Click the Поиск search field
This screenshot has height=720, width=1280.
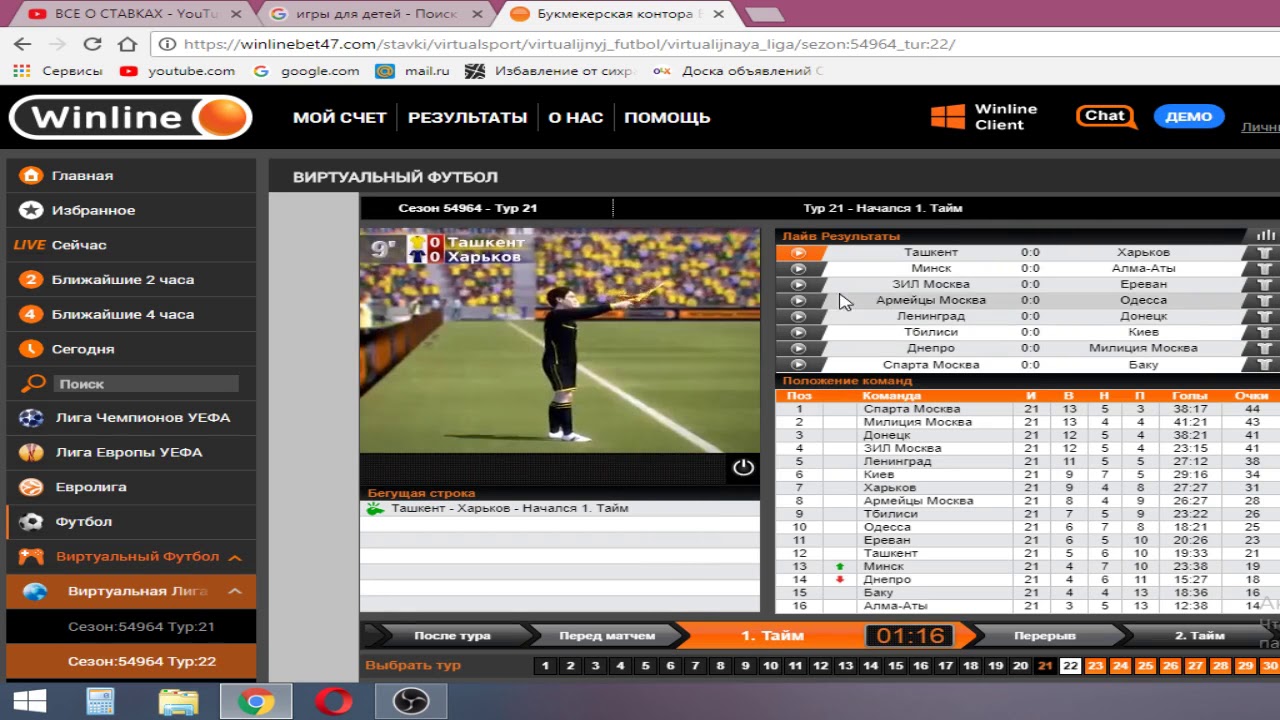[x=146, y=384]
